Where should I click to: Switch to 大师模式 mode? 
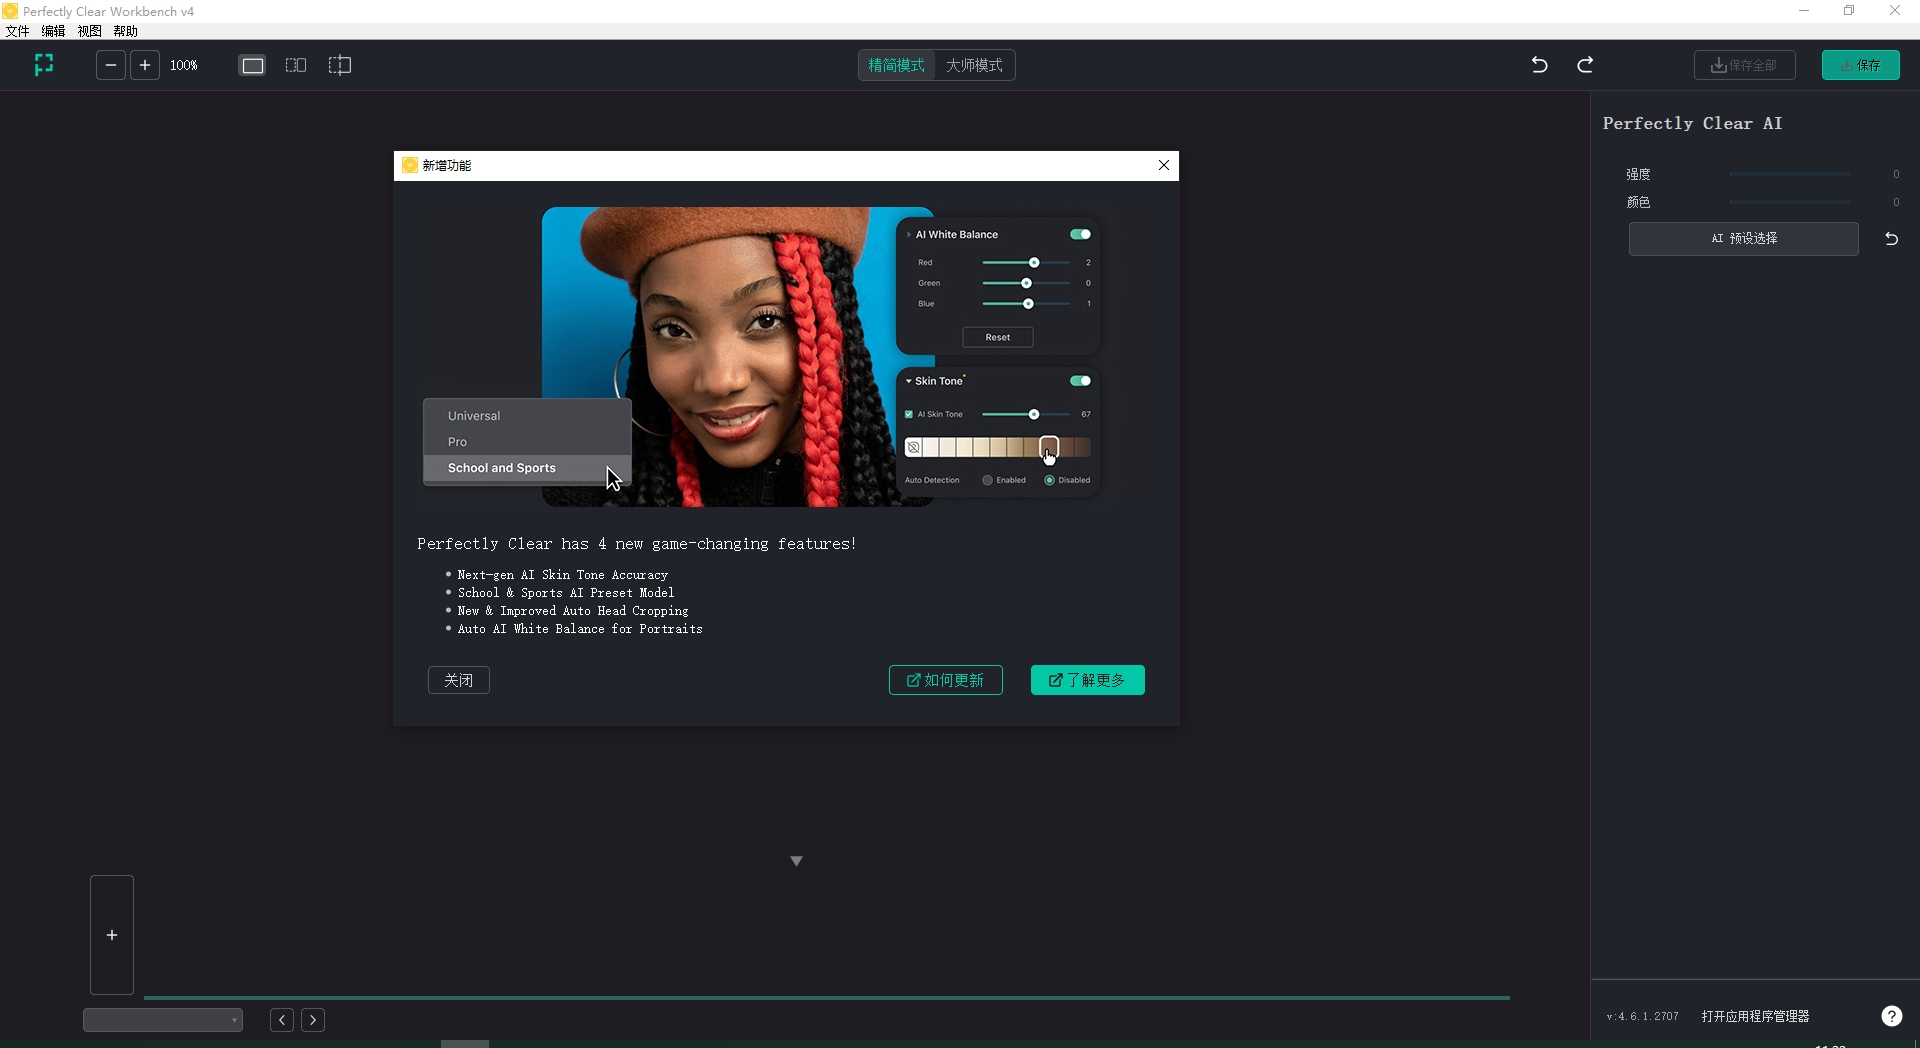click(x=974, y=65)
